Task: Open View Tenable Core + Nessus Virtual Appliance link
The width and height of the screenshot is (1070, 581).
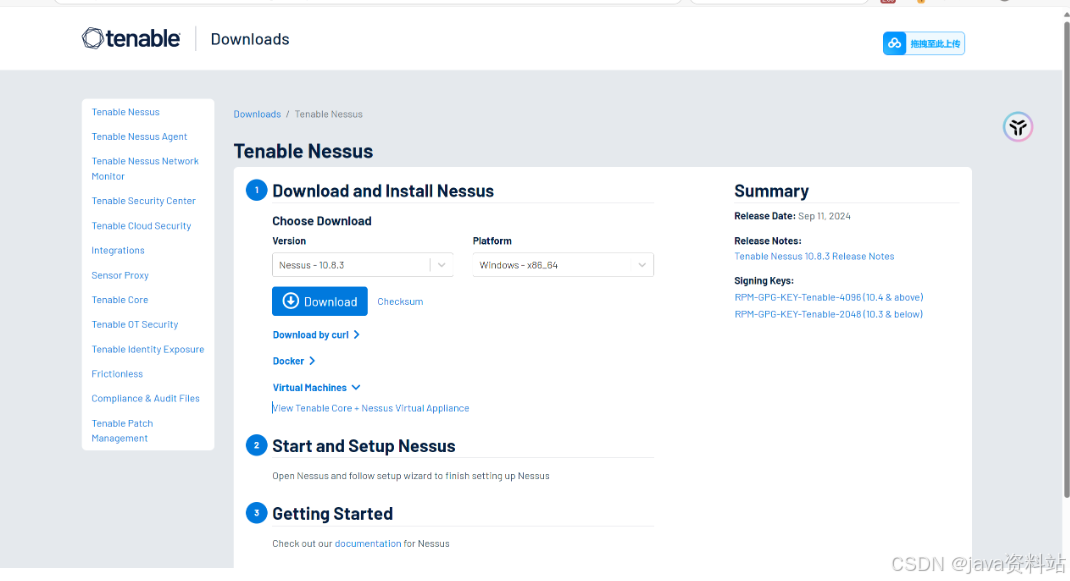Action: point(371,408)
